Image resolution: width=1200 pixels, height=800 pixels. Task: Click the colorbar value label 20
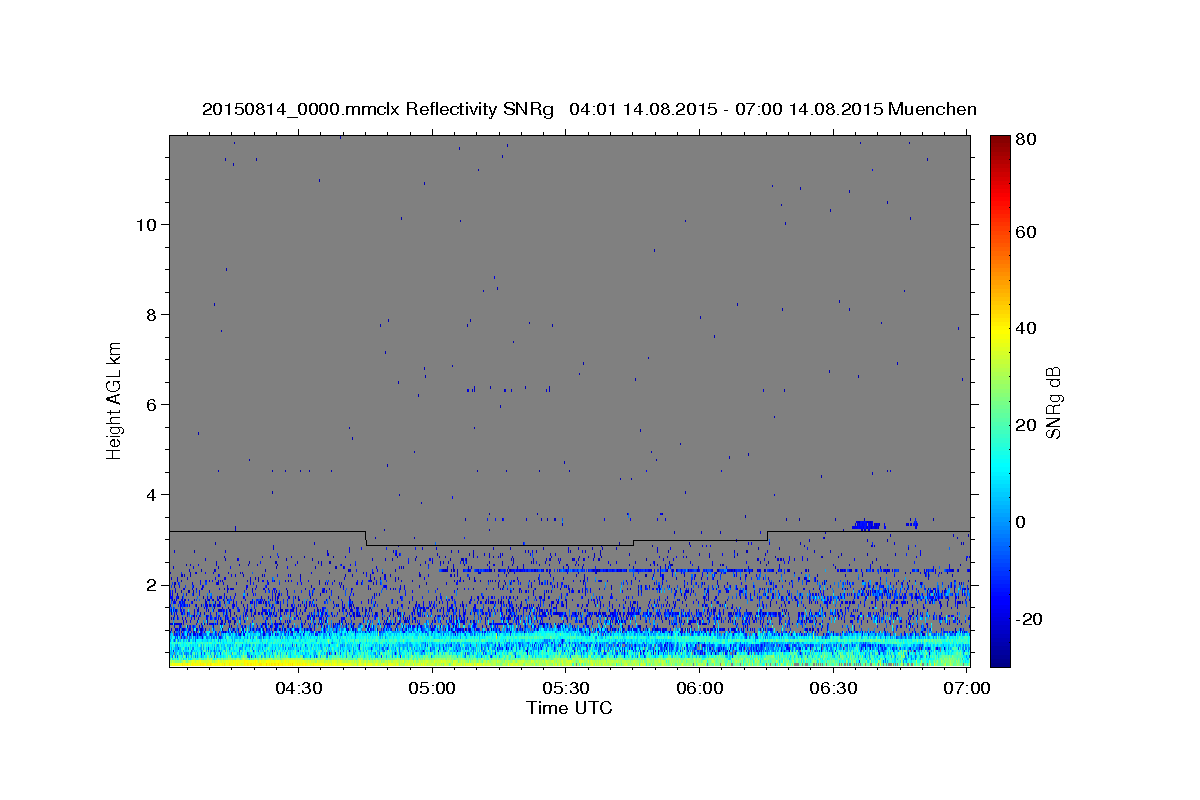pyautogui.click(x=1025, y=425)
